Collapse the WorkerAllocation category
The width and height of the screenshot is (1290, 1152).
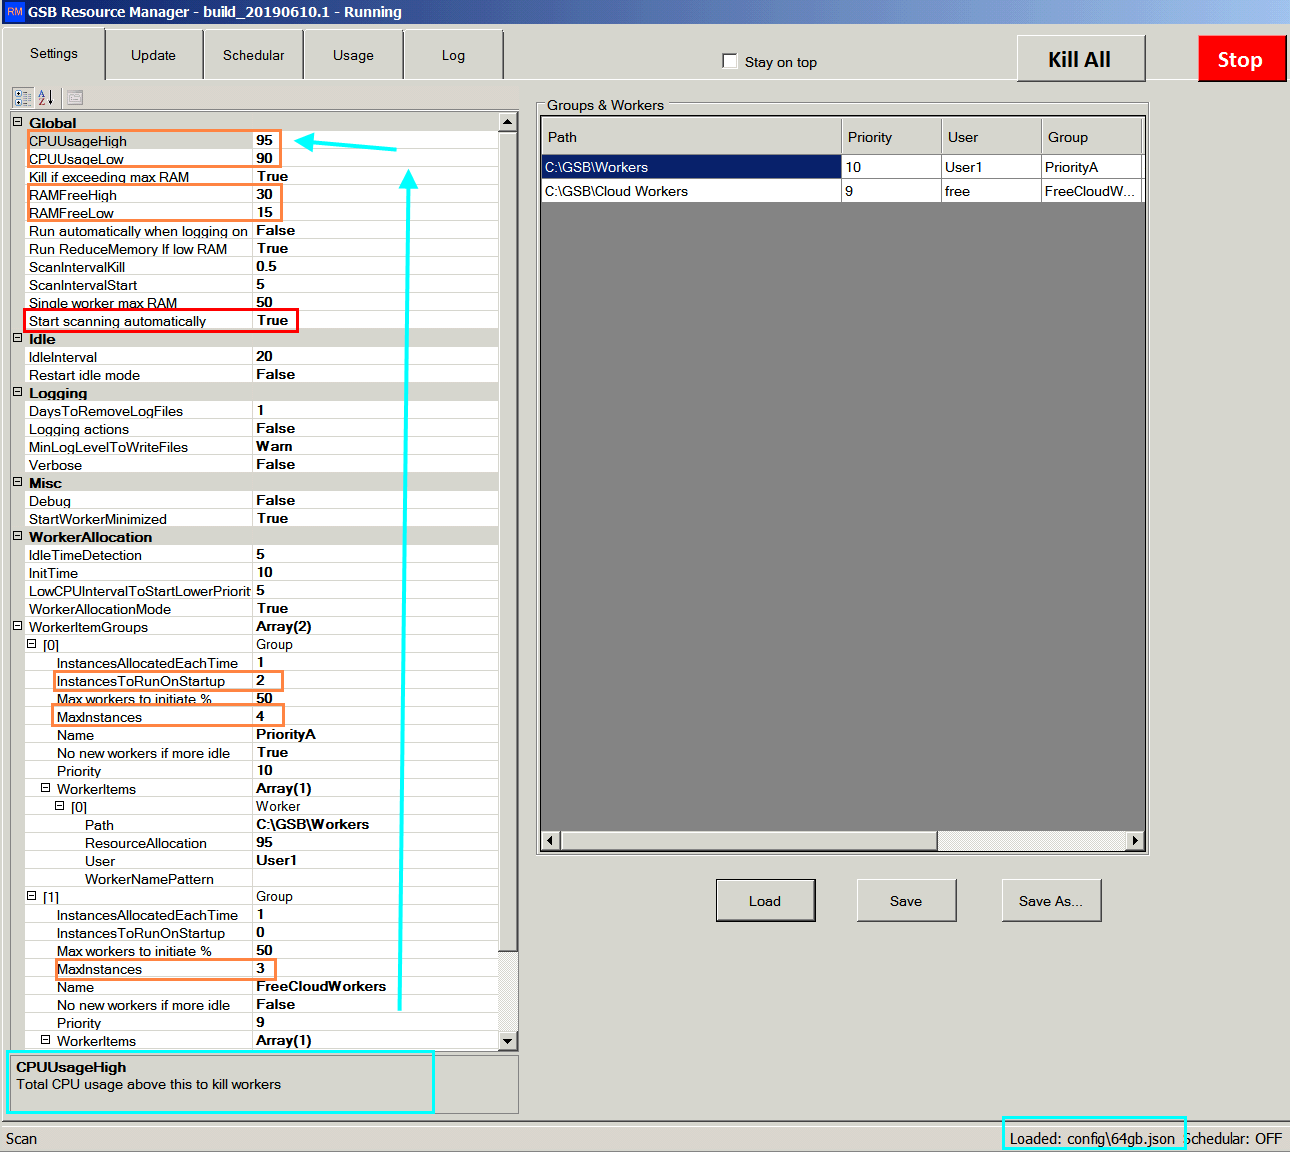point(17,536)
